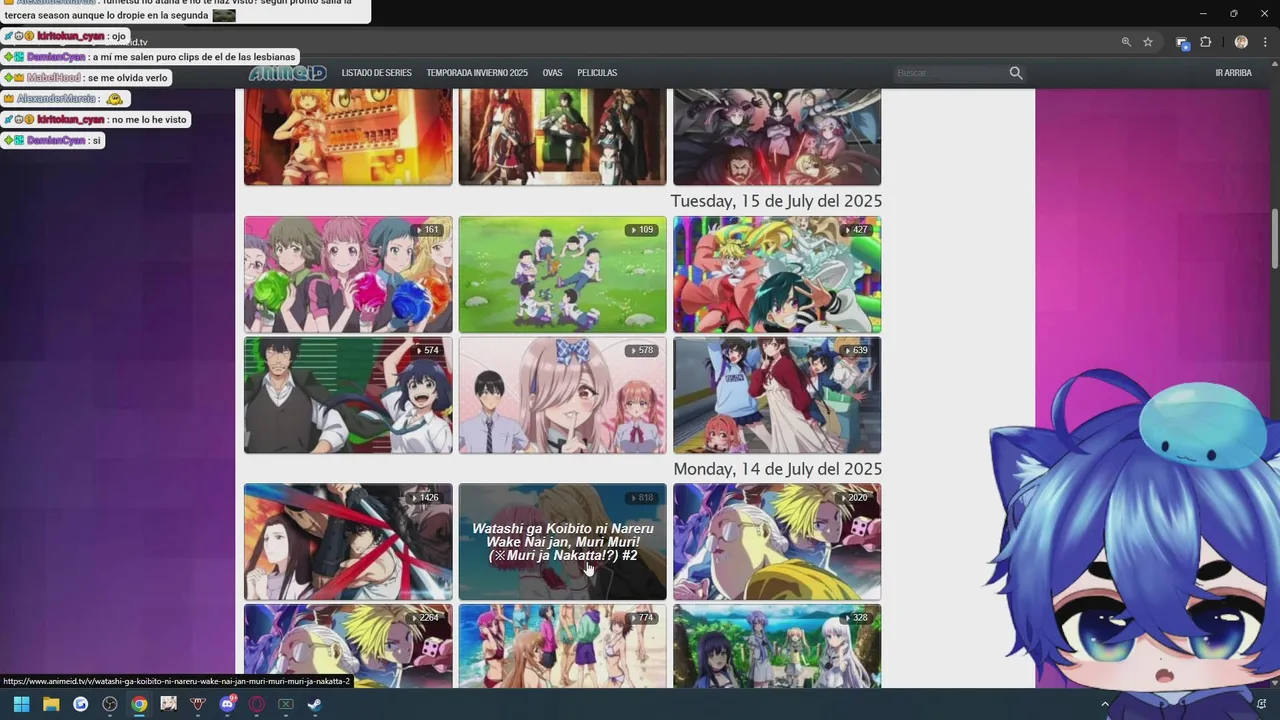1280x720 pixels.
Task: Focus the Buscar search field
Action: pos(950,73)
